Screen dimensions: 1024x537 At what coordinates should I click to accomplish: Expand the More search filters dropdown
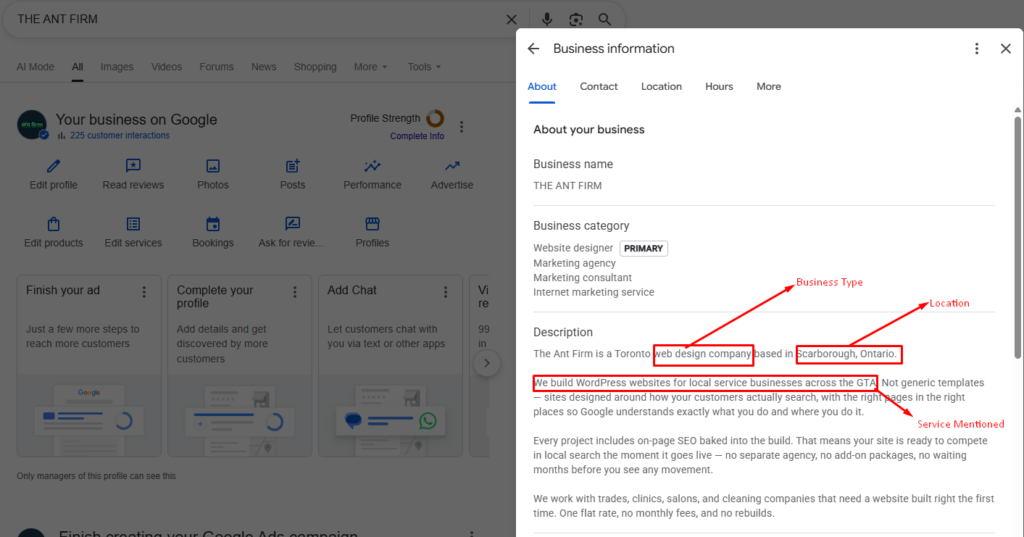click(x=370, y=67)
